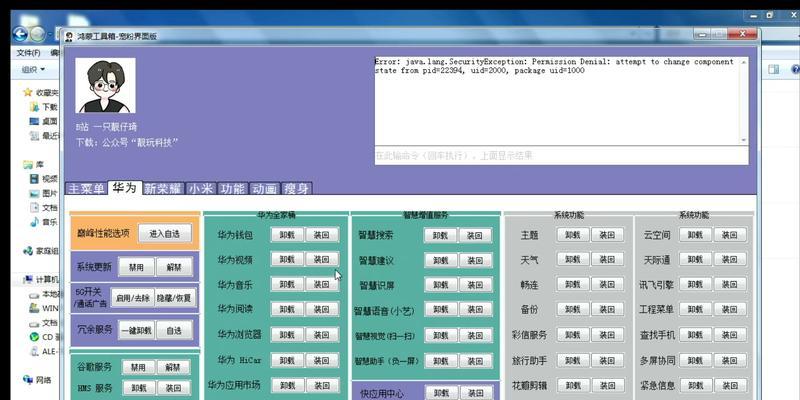Select 视频 library icon in Explorer
Image resolution: width=800 pixels, height=400 pixels.
click(35, 179)
